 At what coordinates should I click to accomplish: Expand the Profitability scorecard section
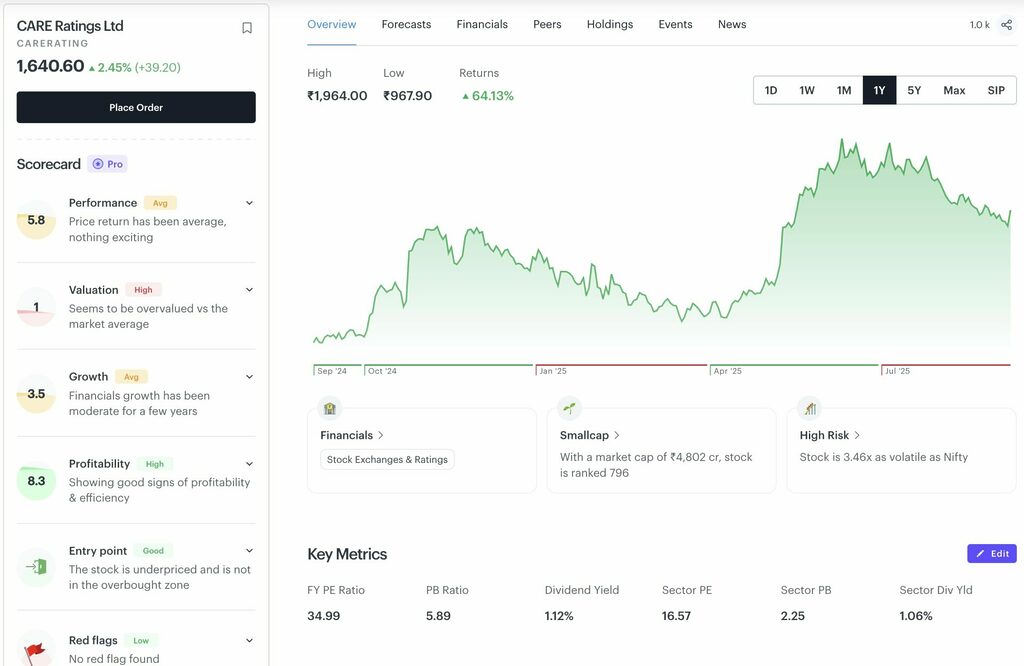(249, 464)
